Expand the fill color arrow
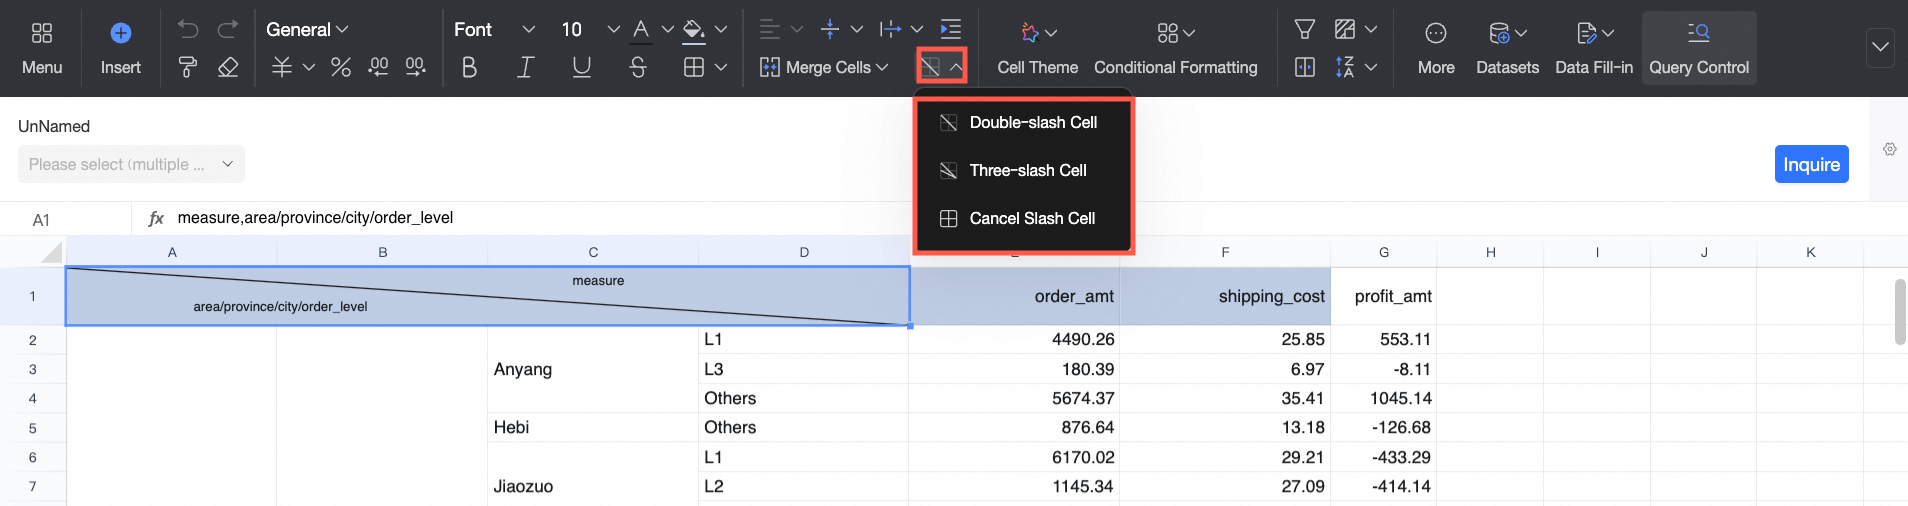The height and width of the screenshot is (506, 1908). click(721, 29)
